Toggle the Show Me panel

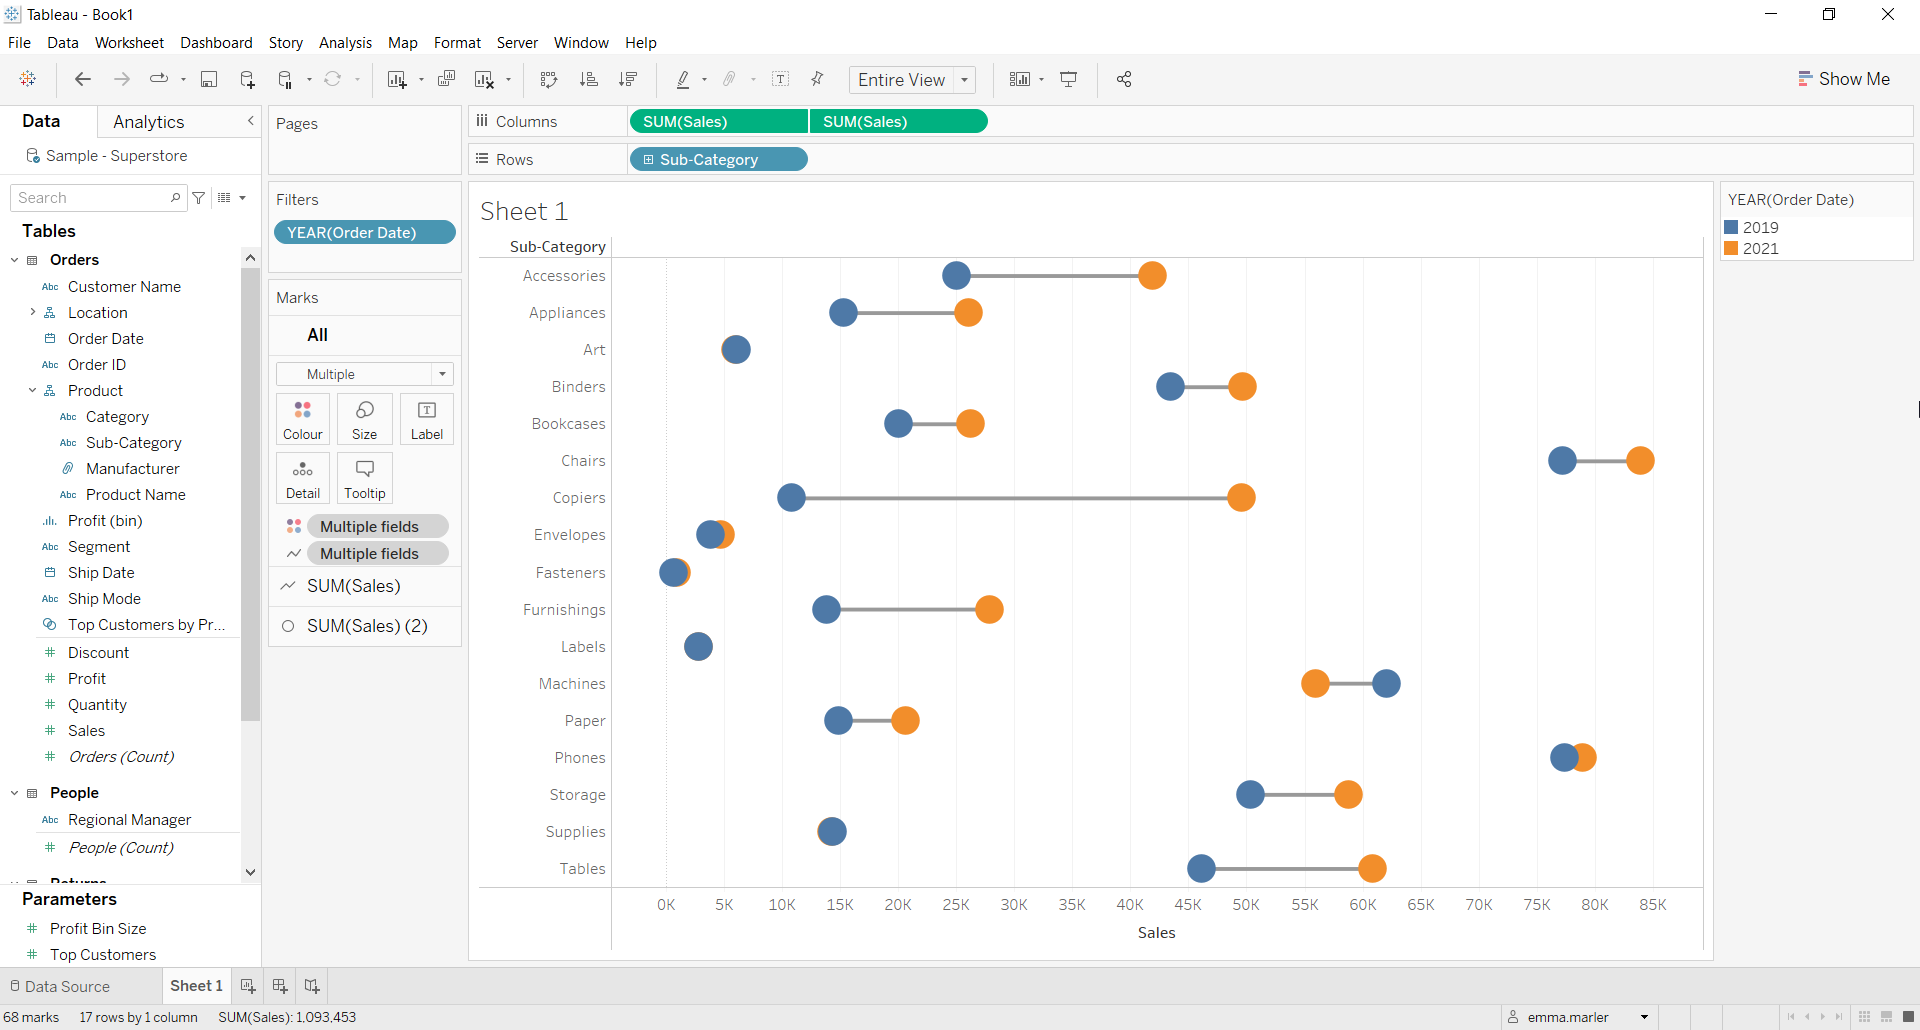pyautogui.click(x=1844, y=79)
